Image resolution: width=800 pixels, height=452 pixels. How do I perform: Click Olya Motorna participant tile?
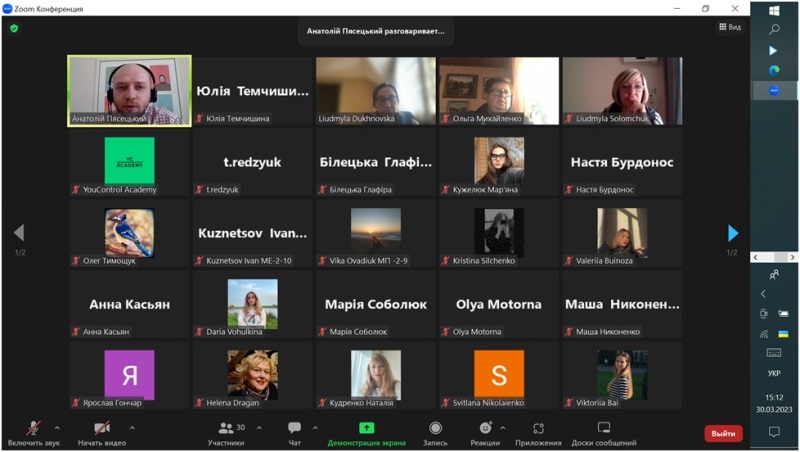point(499,304)
